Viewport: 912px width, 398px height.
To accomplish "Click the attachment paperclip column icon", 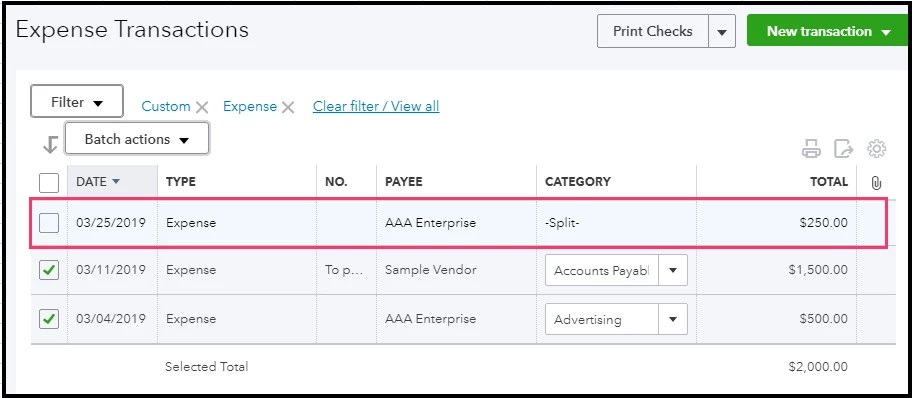I will coord(875,182).
